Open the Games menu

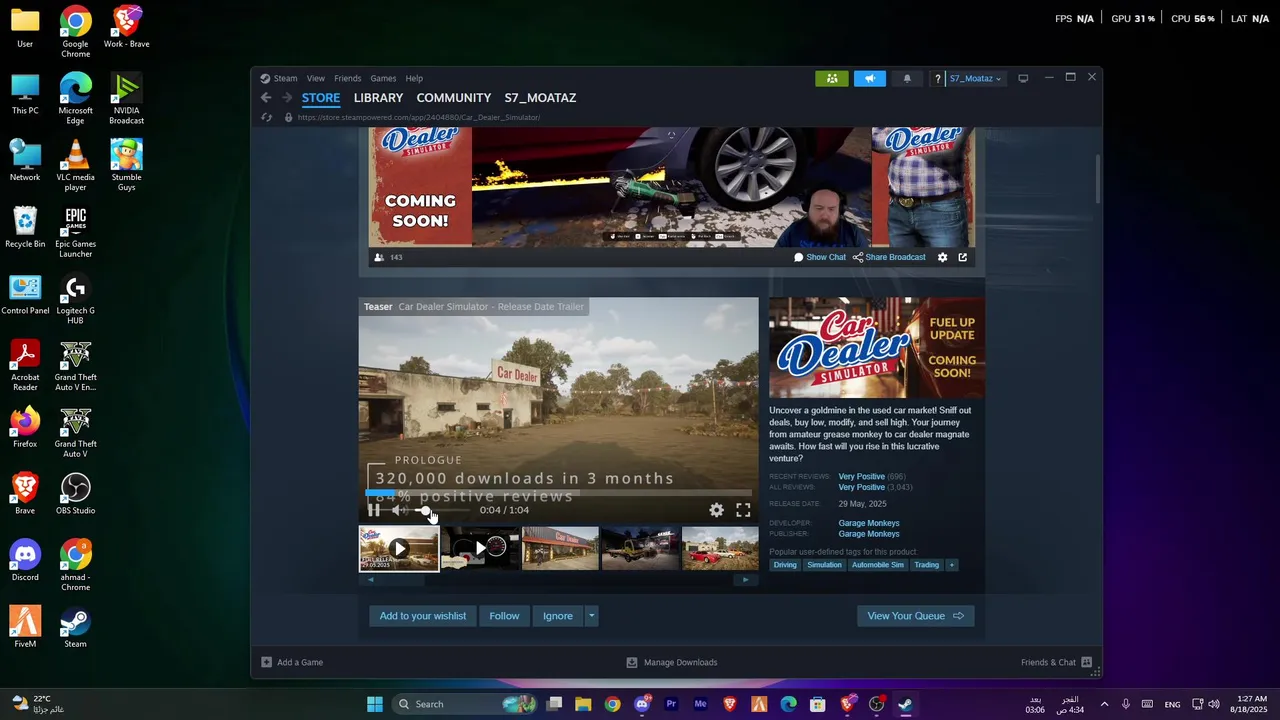[x=383, y=78]
